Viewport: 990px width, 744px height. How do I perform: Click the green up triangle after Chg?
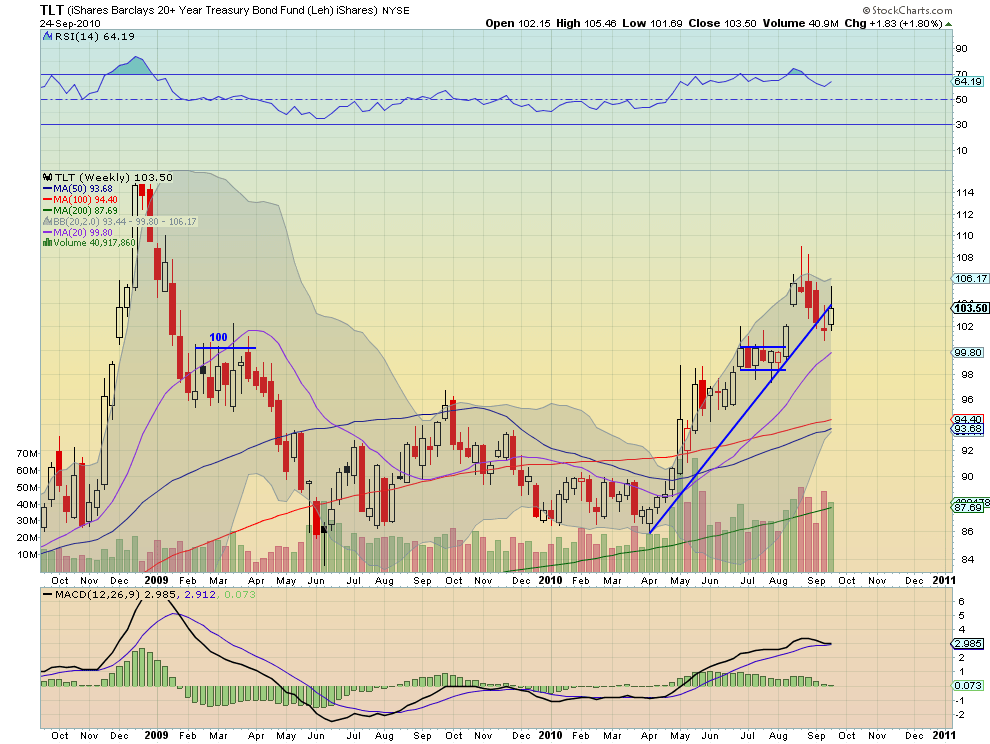948,24
